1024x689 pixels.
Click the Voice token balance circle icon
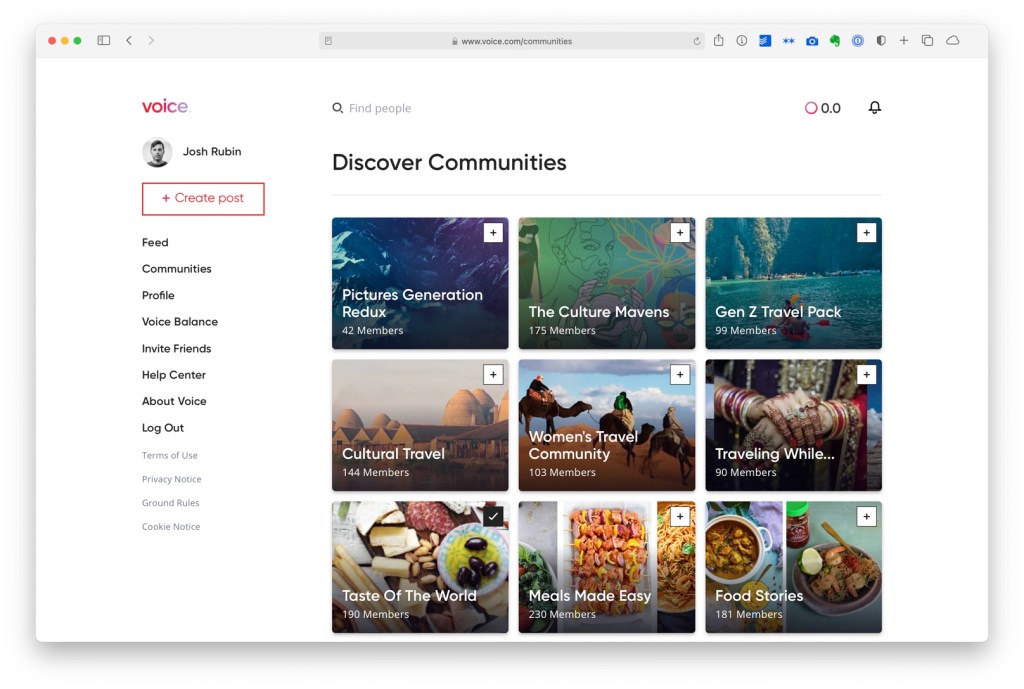point(811,108)
